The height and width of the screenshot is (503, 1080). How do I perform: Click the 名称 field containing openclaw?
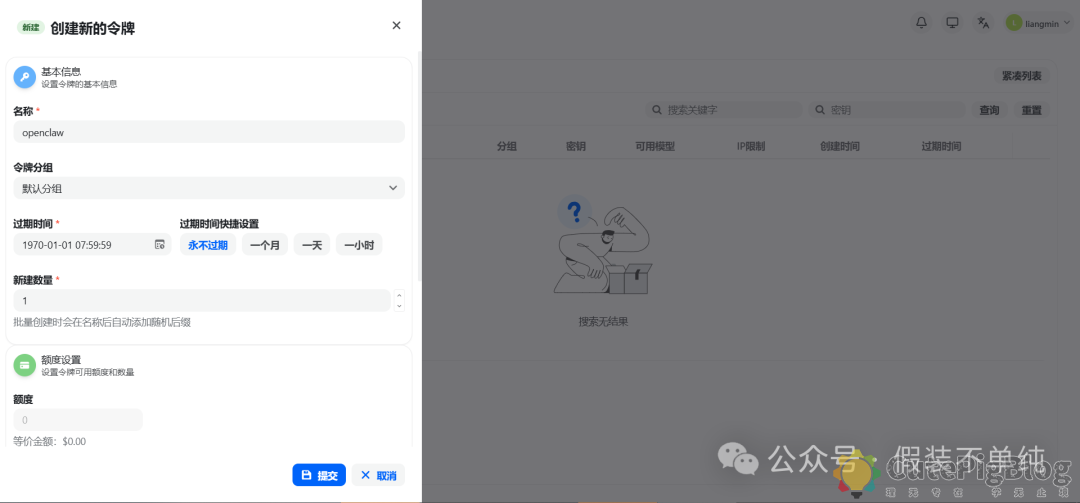[x=209, y=132]
